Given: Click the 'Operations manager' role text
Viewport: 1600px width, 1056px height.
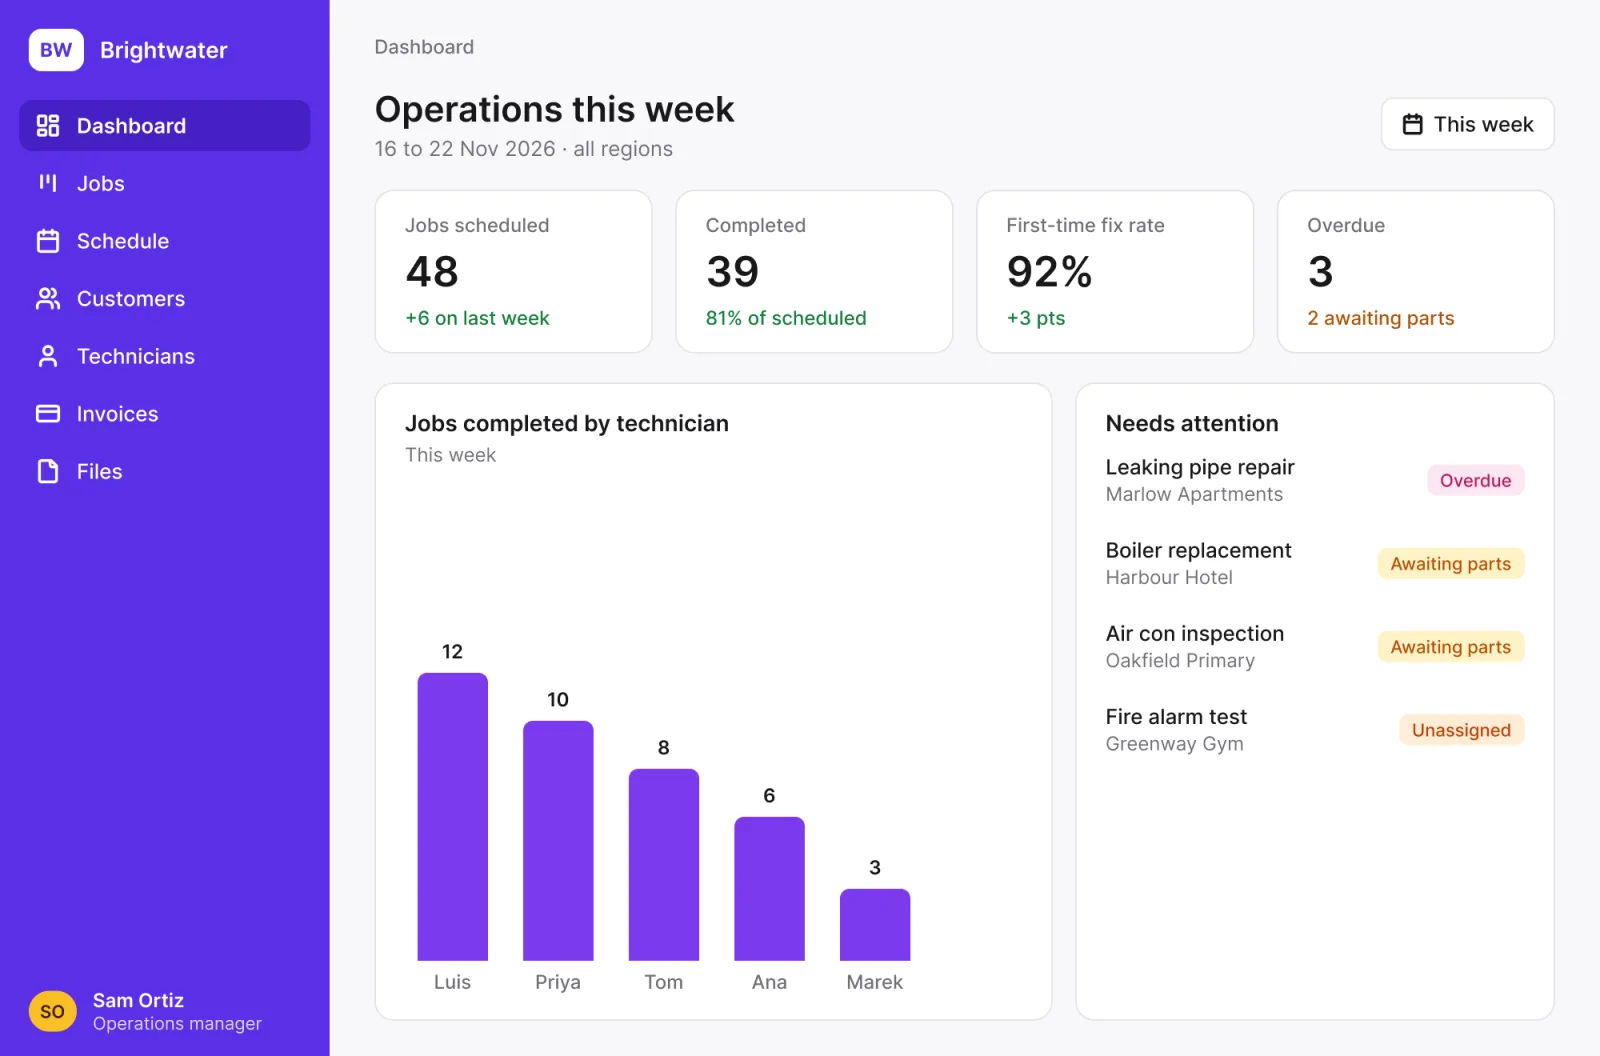Looking at the screenshot, I should click(x=177, y=1024).
